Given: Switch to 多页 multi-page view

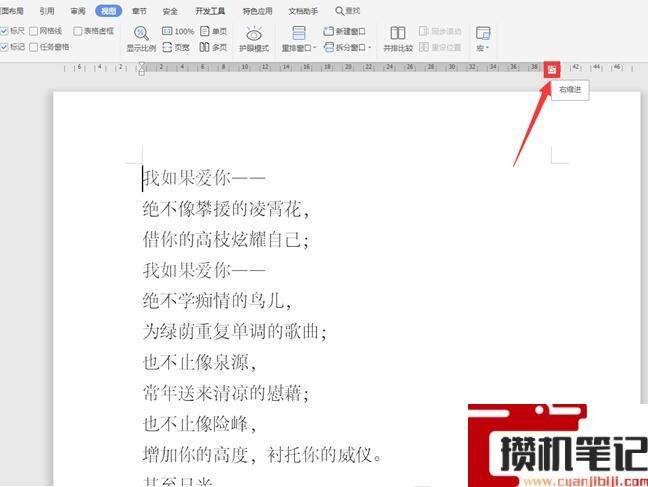Looking at the screenshot, I should click(213, 48).
